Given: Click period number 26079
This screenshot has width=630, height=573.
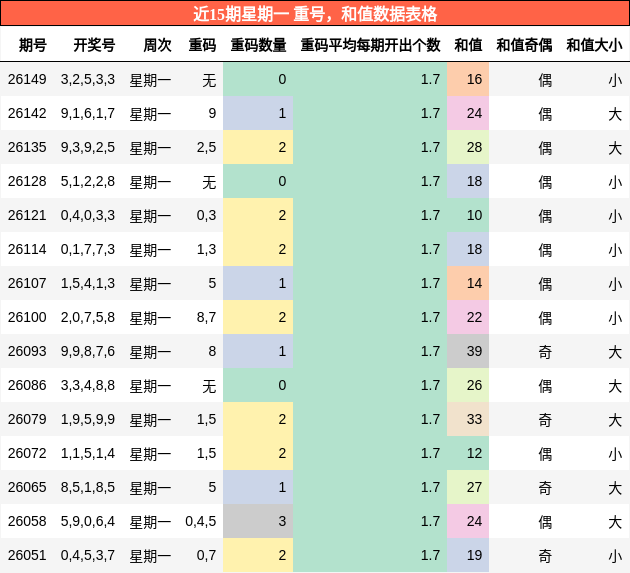Looking at the screenshot, I should click(x=27, y=419).
